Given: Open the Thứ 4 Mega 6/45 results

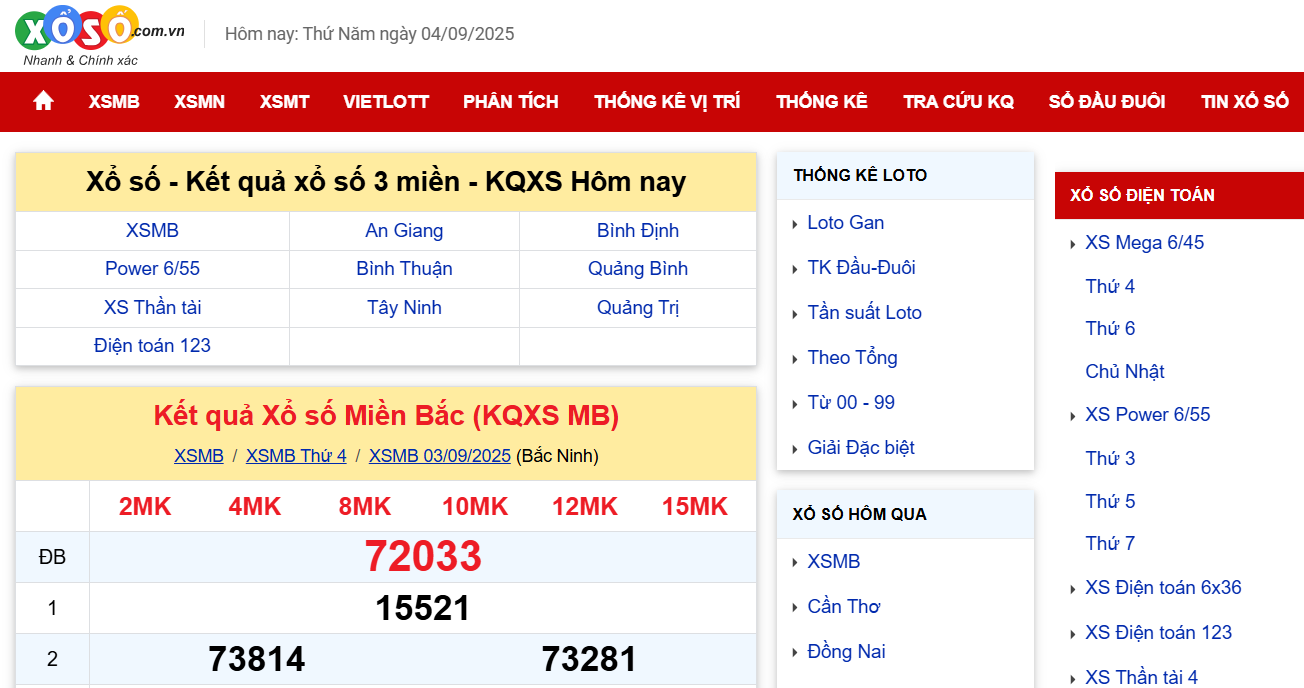Looking at the screenshot, I should tap(1109, 286).
